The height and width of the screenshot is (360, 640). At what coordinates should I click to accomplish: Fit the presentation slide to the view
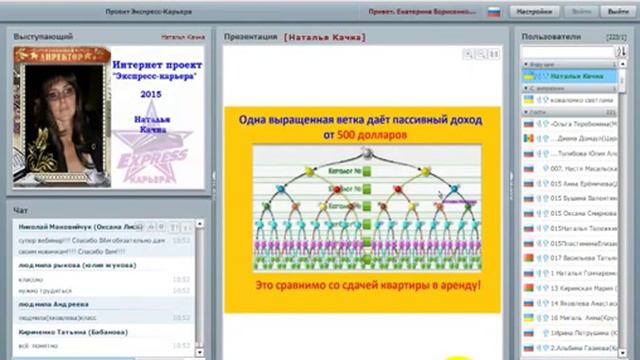coord(494,53)
